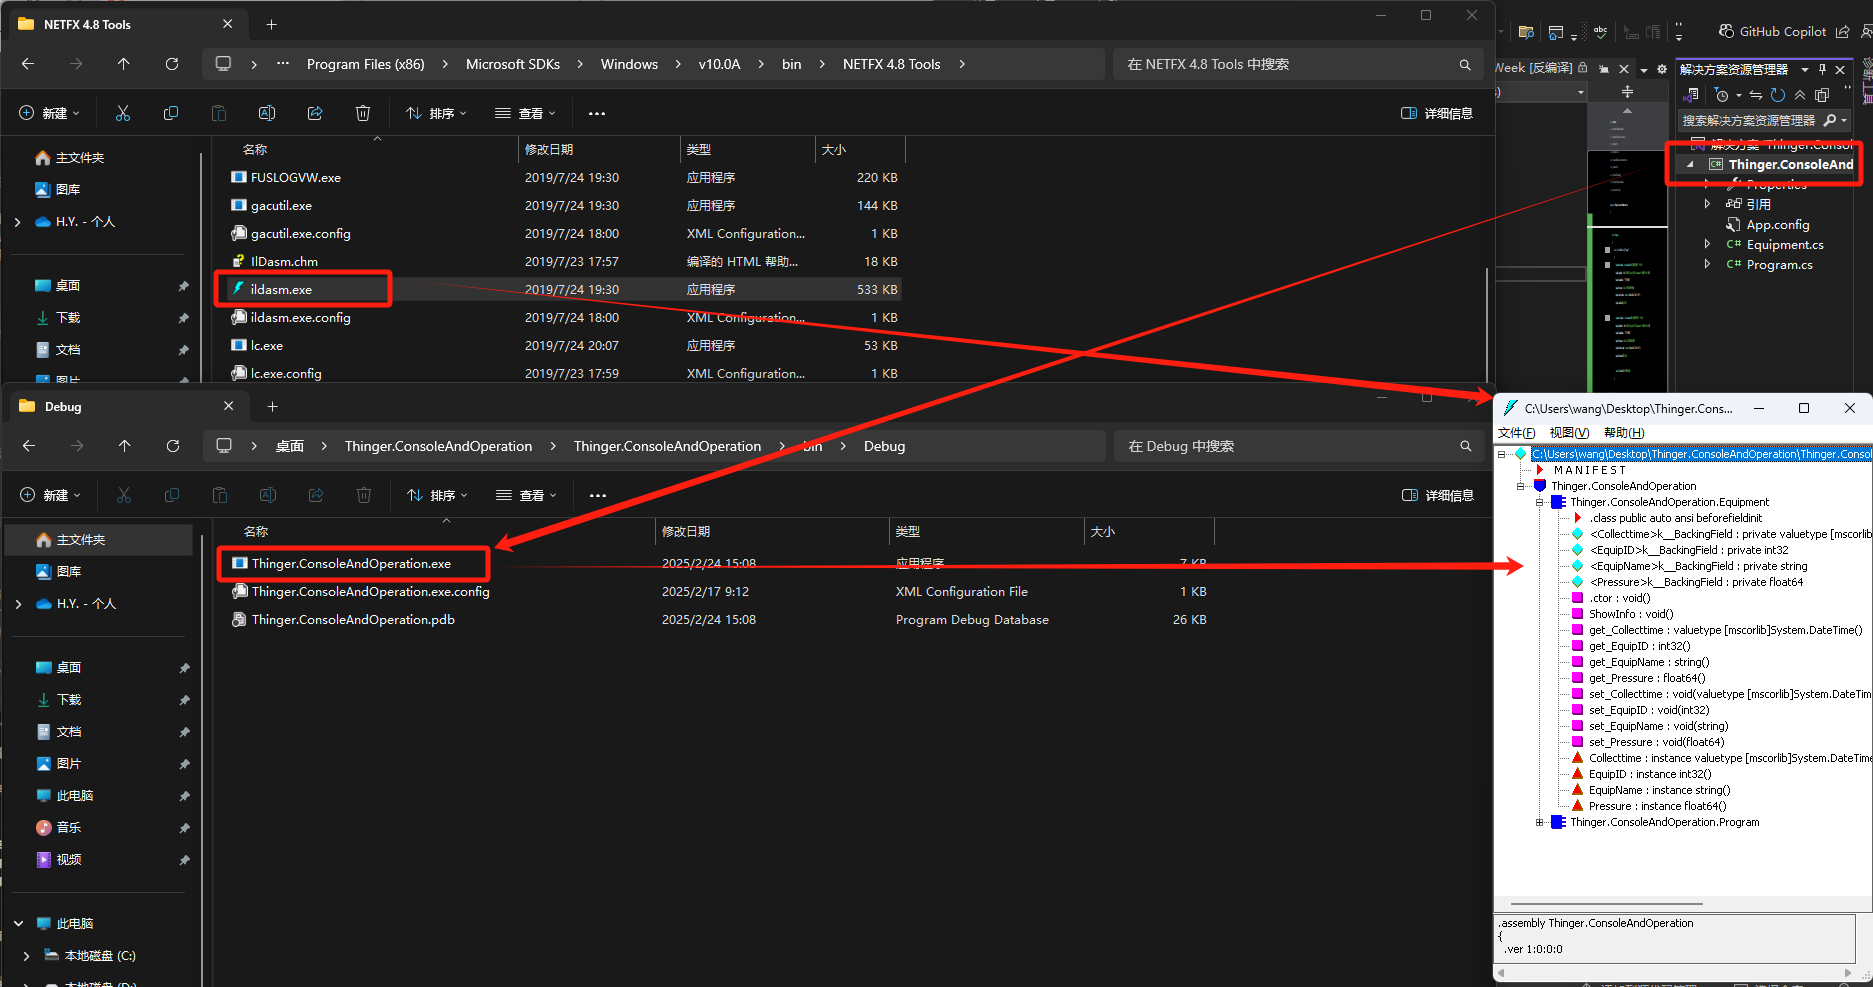
Task: Expand 本地磁盘 (C:) in sidebar
Action: (27, 955)
